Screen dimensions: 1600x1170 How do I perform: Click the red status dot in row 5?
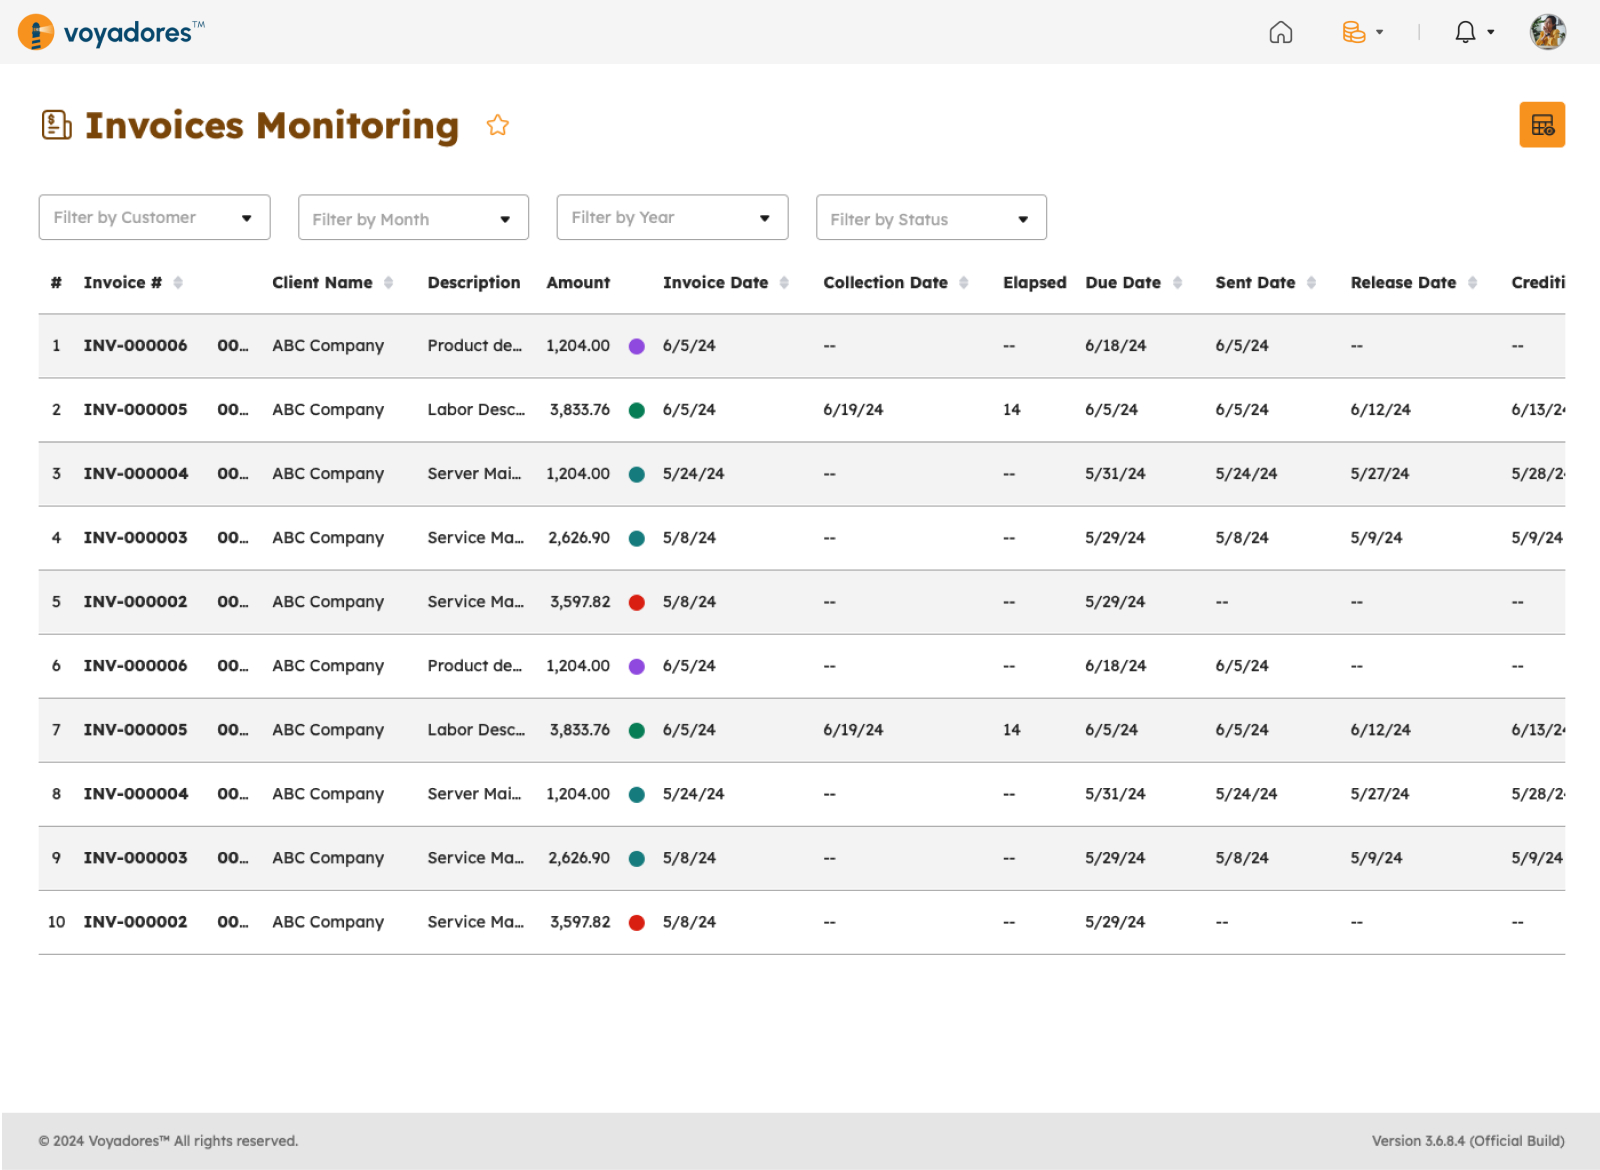637,602
